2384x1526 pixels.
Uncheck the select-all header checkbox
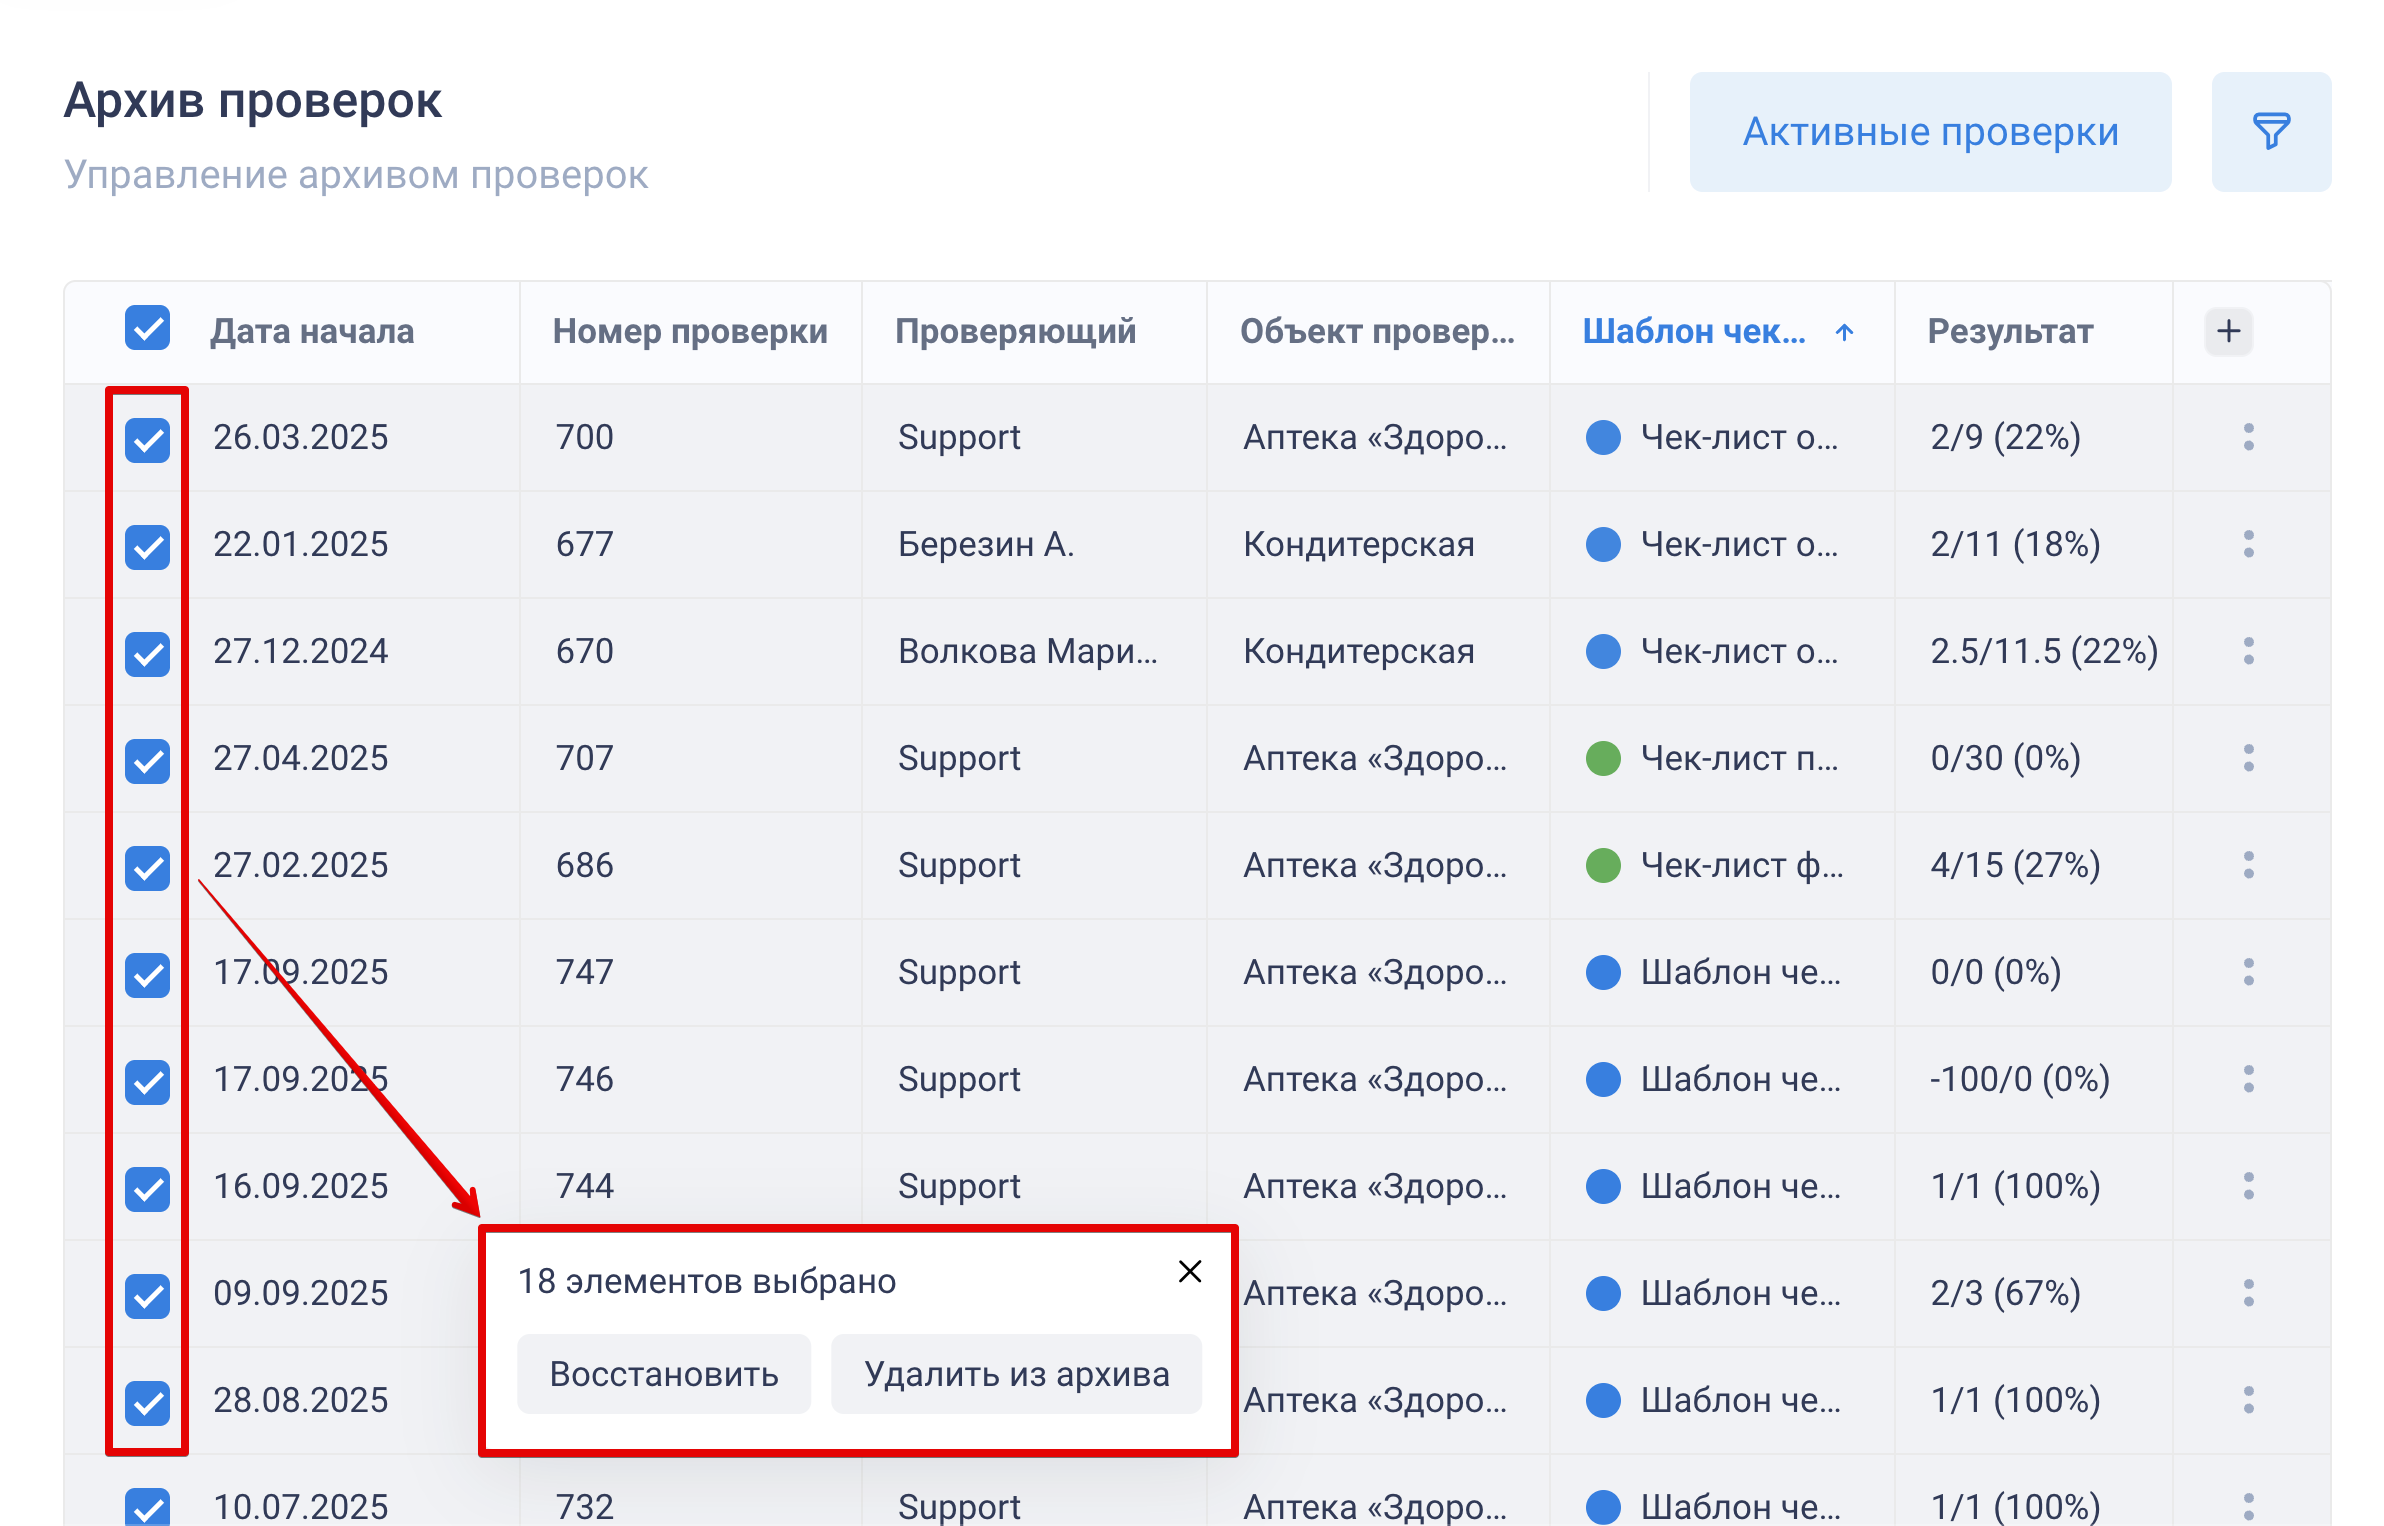[x=147, y=328]
